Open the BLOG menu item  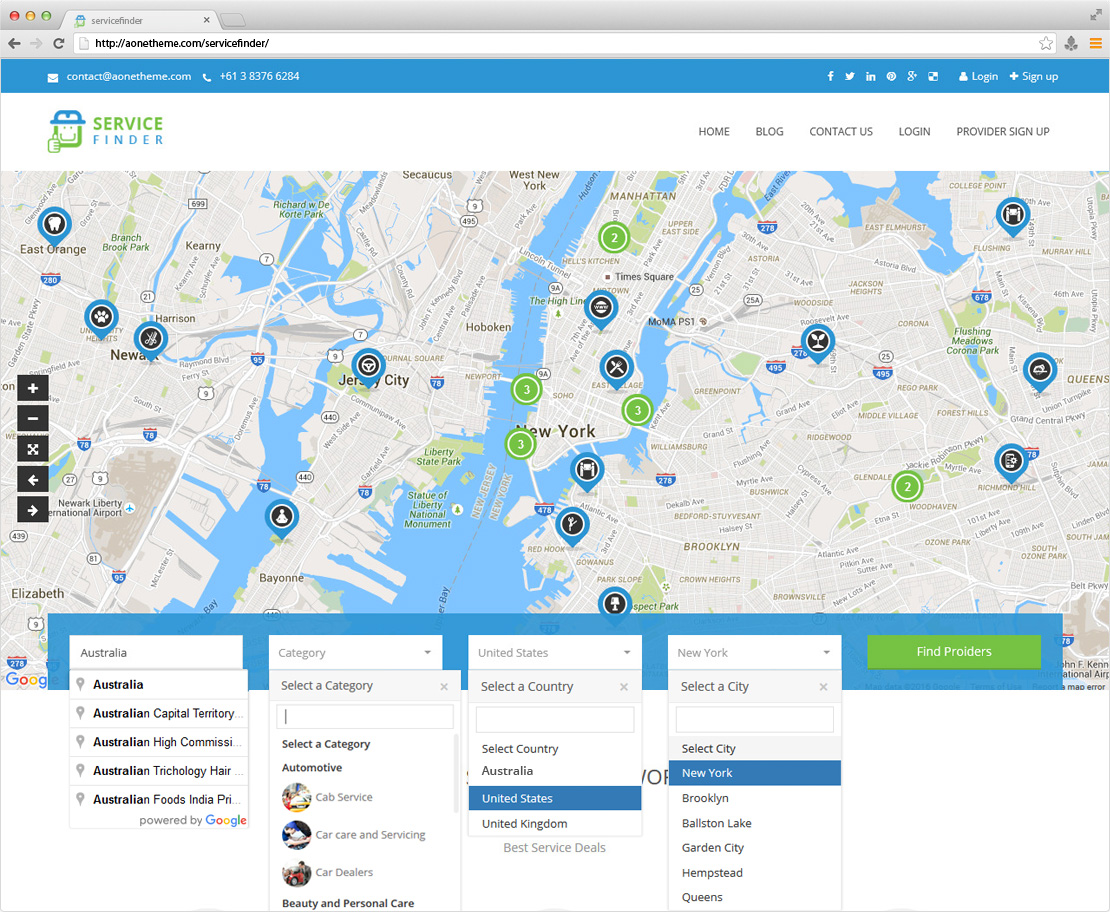coord(769,131)
